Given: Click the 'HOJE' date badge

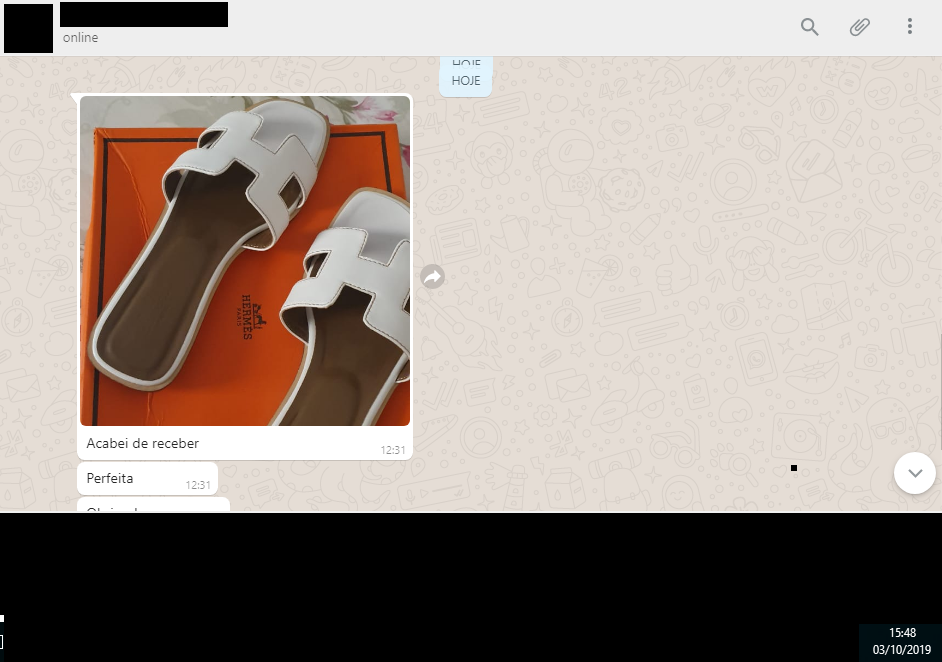Looking at the screenshot, I should tap(466, 80).
